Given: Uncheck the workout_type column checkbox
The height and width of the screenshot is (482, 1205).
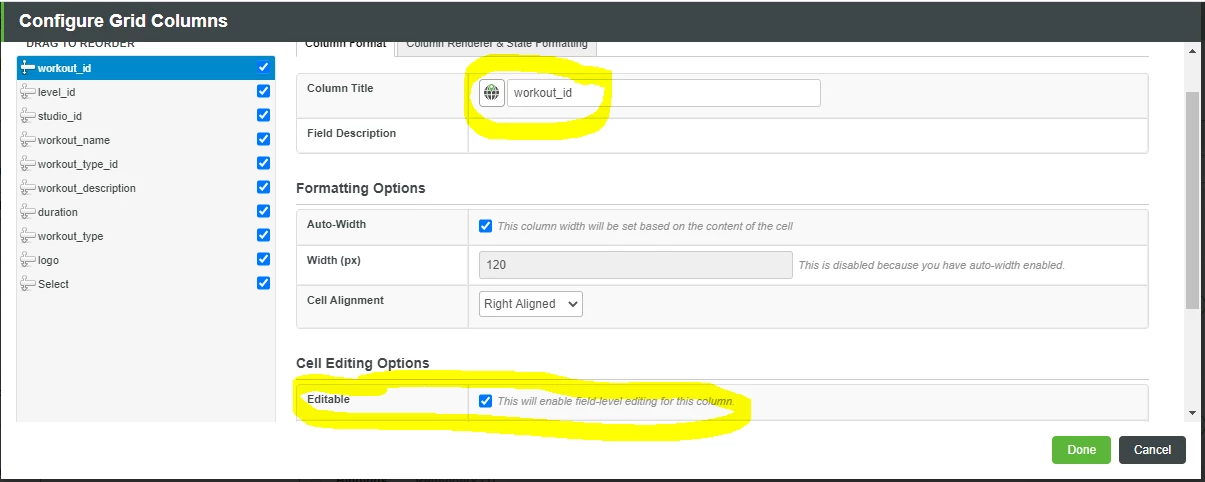Looking at the screenshot, I should (x=263, y=235).
